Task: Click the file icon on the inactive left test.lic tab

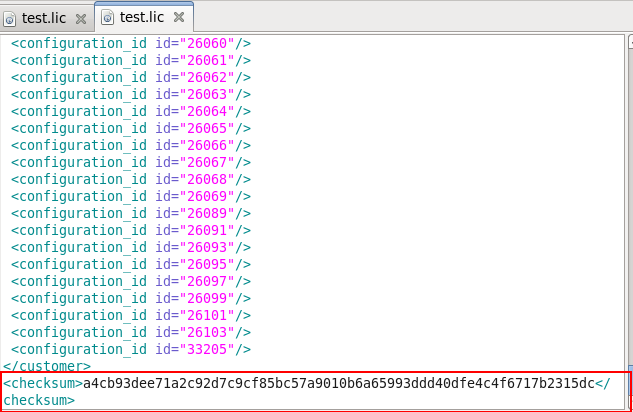Action: click(11, 18)
